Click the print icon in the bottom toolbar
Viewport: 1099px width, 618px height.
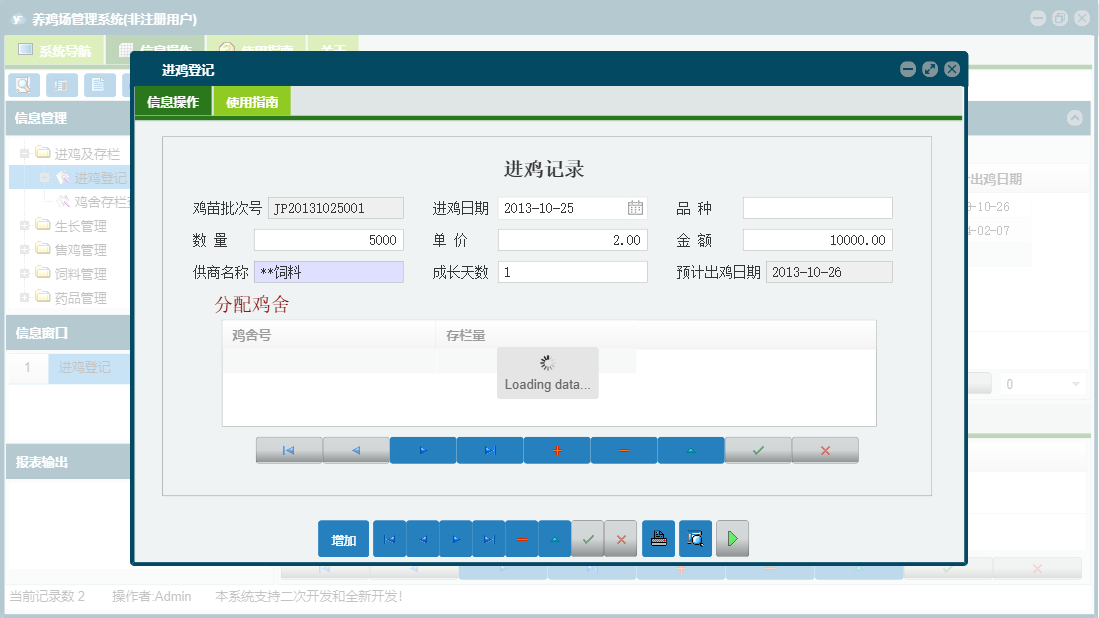click(x=659, y=538)
